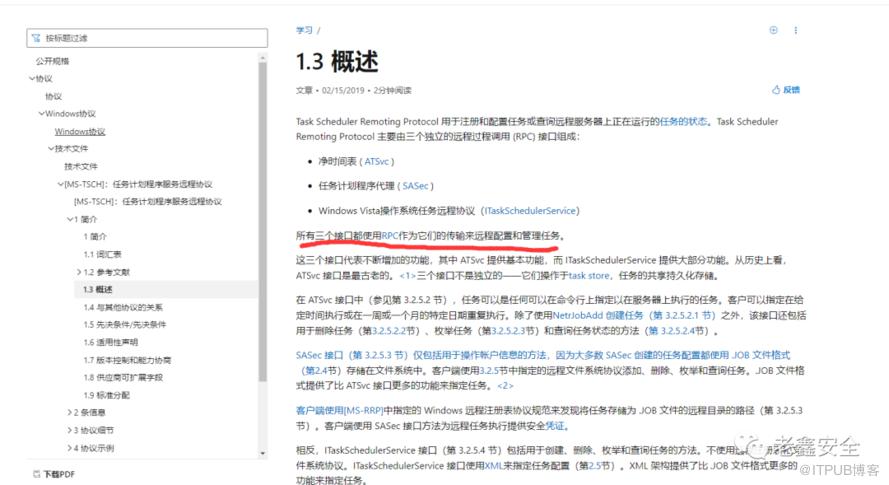Open section 1.4 与其他协议的关系
This screenshot has height=485, width=889.
tap(123, 307)
